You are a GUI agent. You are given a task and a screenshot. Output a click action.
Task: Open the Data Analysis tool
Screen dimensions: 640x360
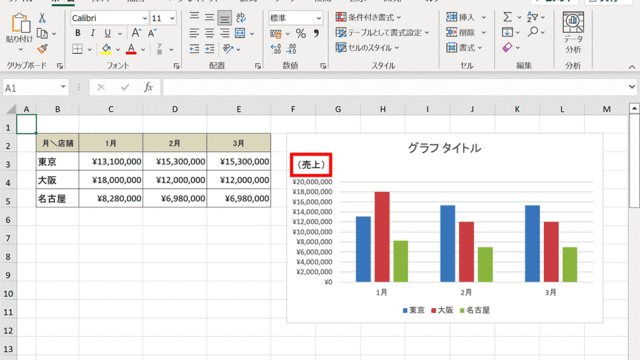click(x=573, y=33)
